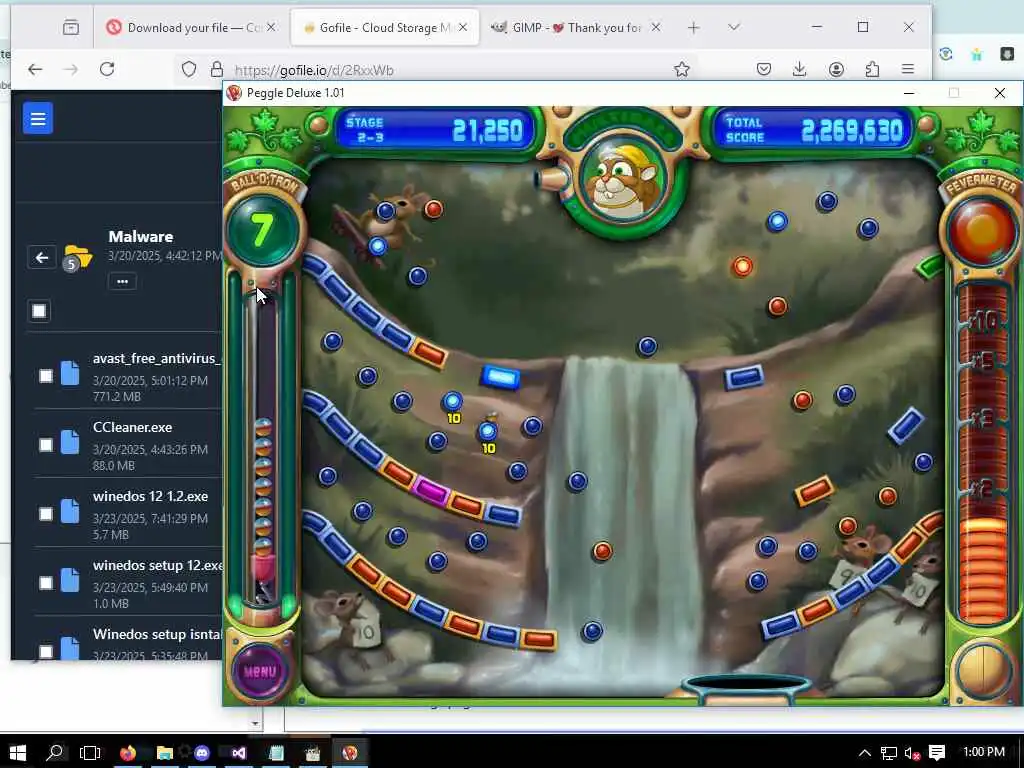1024x768 pixels.
Task: Switch to Download your file tab
Action: point(187,27)
